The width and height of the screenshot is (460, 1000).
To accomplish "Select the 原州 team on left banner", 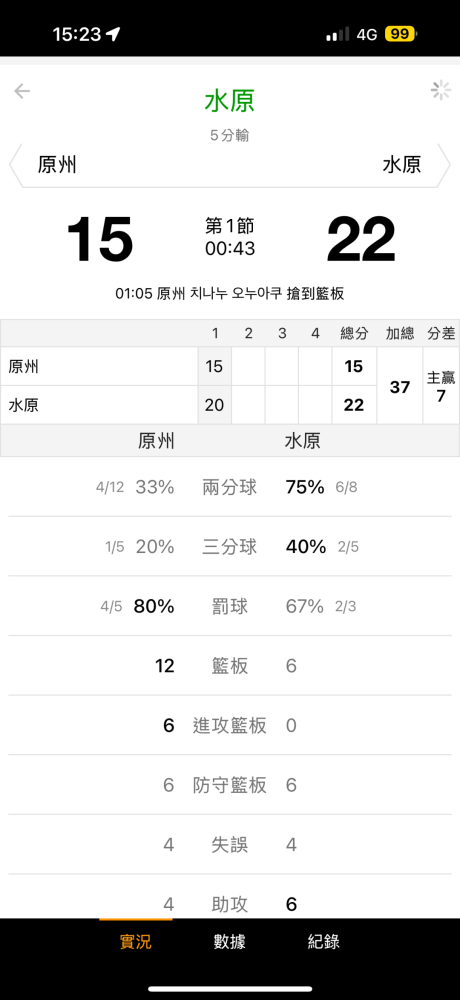I will click(x=57, y=165).
